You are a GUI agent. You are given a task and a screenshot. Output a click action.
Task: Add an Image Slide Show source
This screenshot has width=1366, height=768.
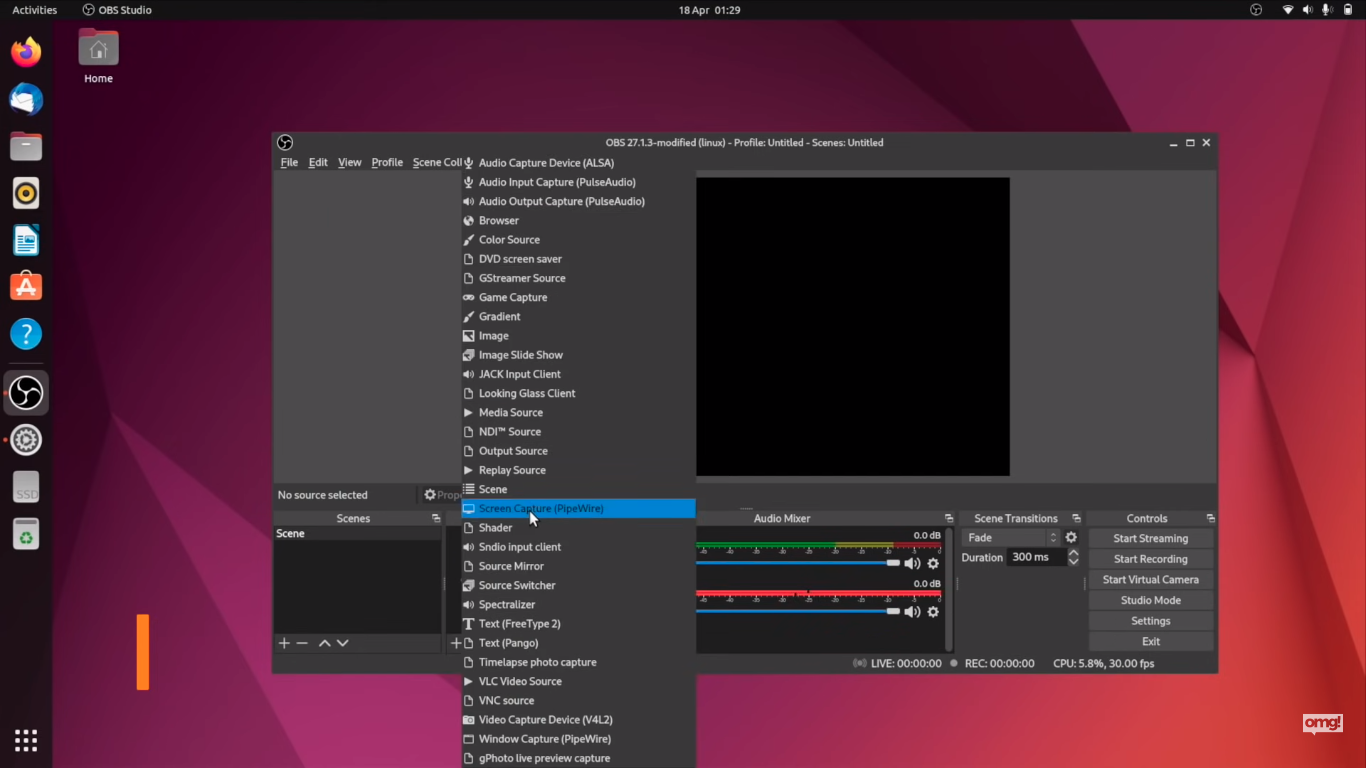click(578, 355)
